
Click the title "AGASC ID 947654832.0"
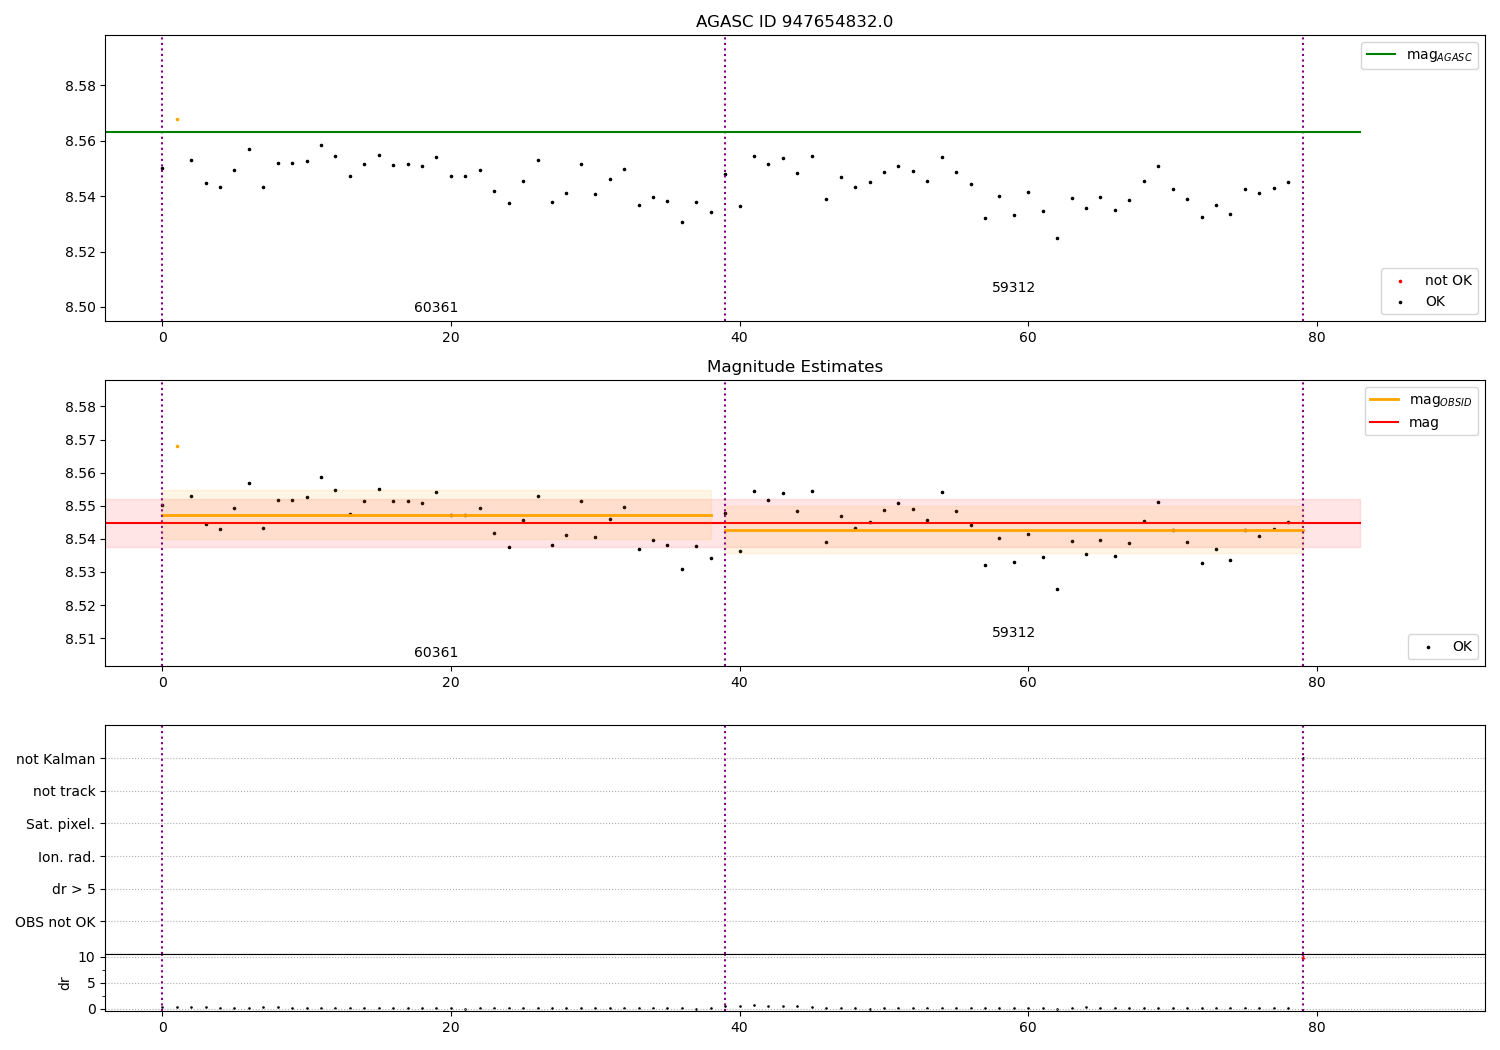(x=794, y=22)
